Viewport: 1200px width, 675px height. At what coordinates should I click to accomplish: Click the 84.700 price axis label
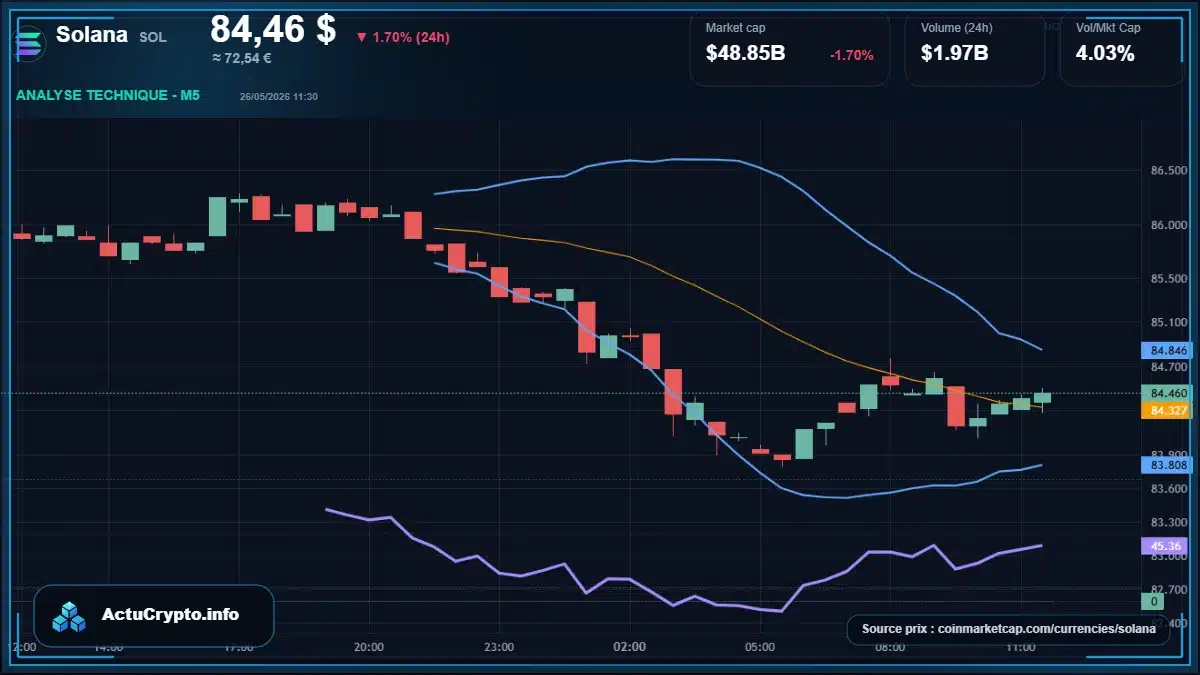(x=1168, y=368)
